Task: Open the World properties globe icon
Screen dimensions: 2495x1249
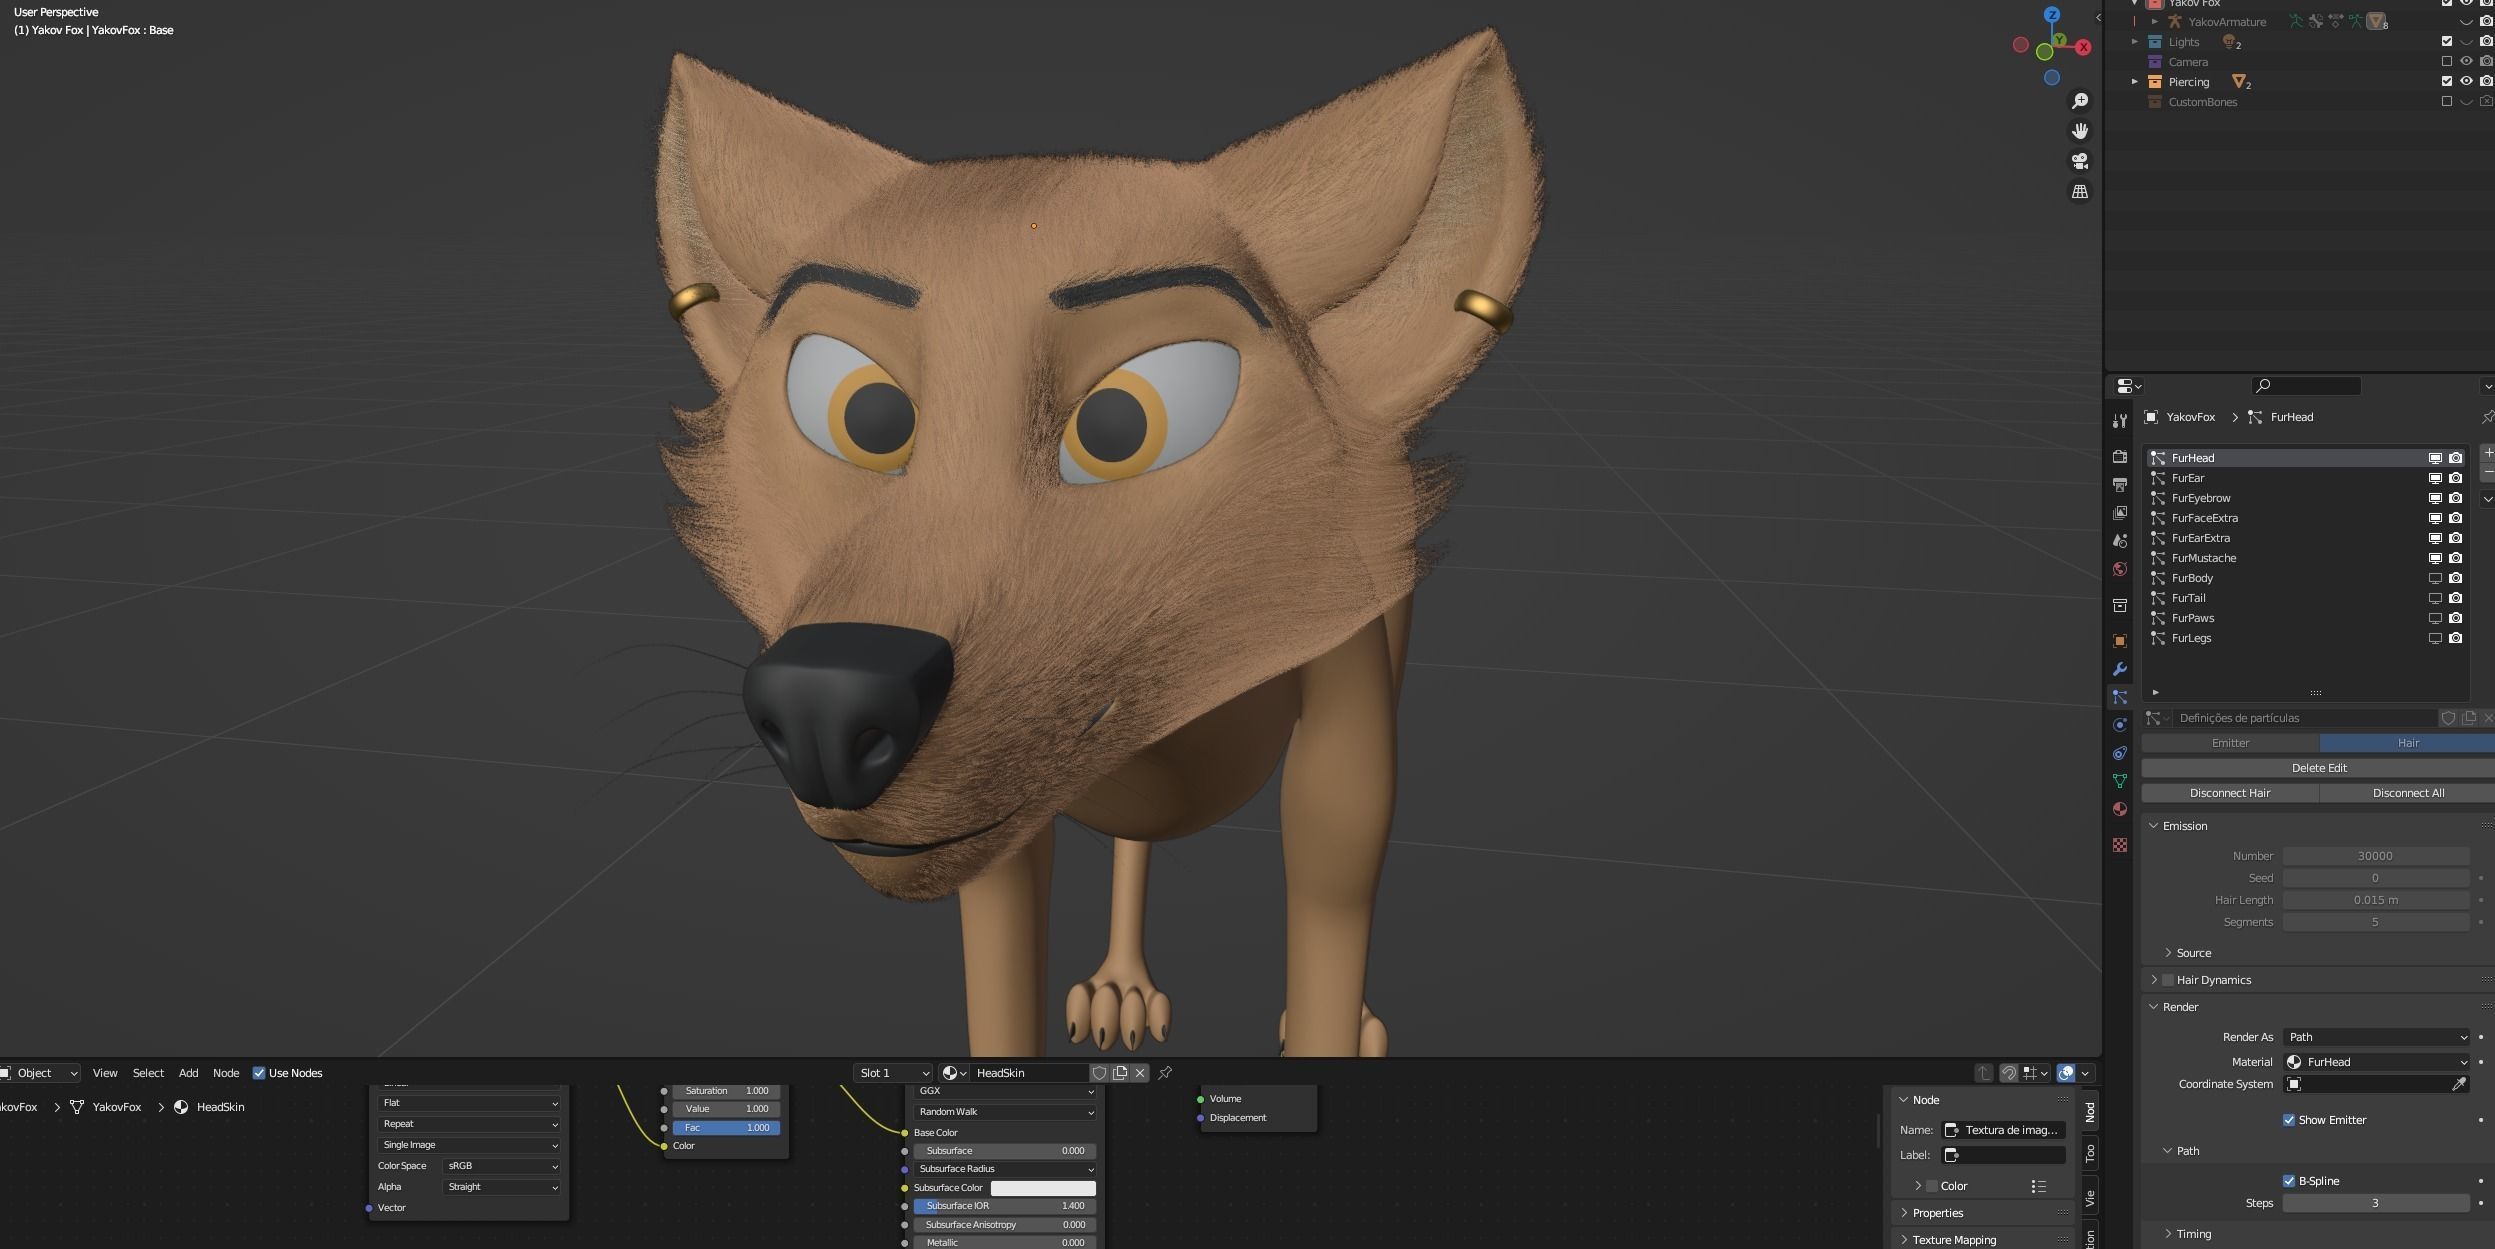Action: click(2119, 569)
